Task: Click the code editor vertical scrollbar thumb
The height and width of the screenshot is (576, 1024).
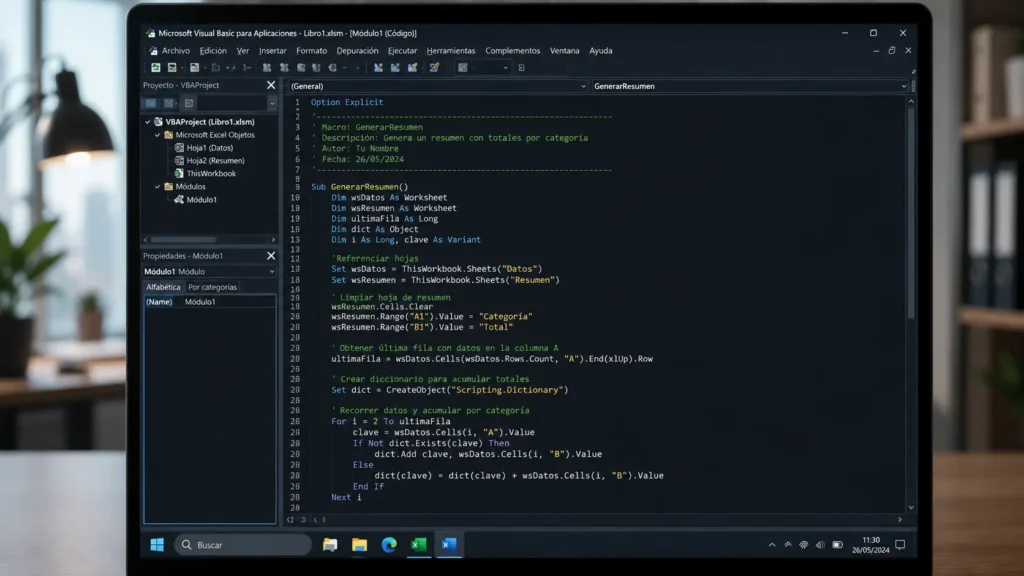Action: click(910, 212)
